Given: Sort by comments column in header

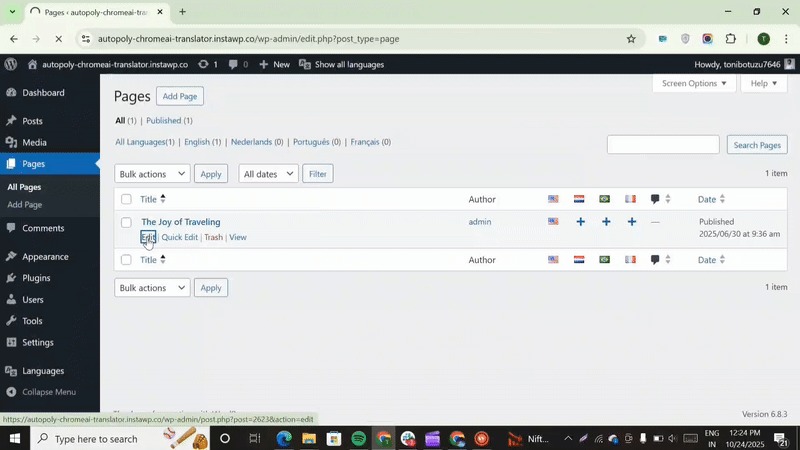Looking at the screenshot, I should [x=660, y=199].
